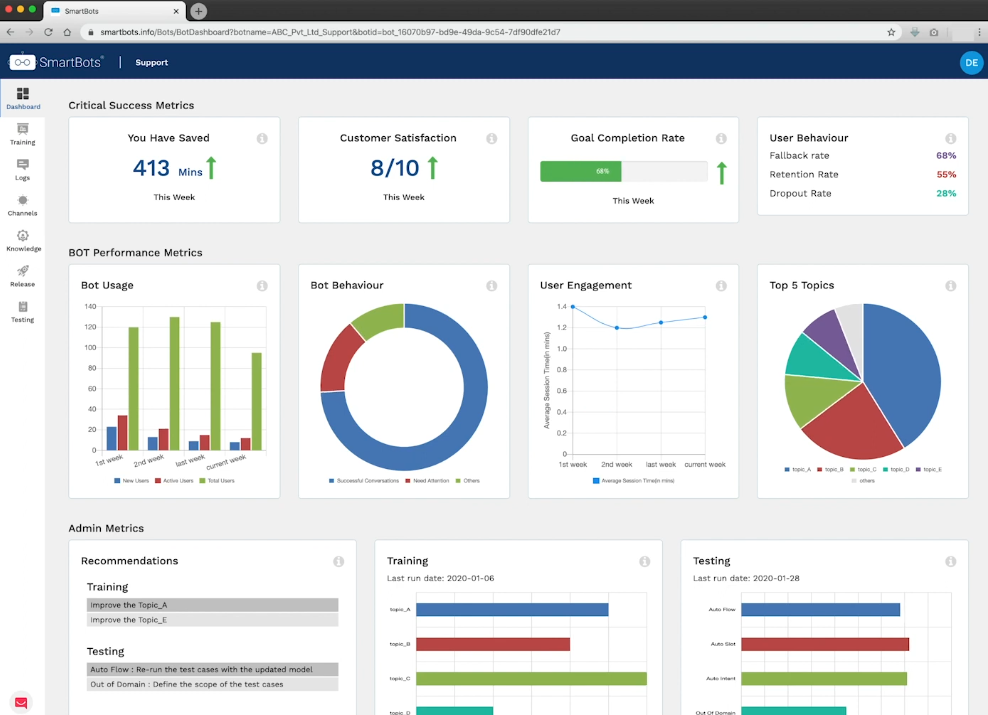Select Improve the Topic_E recommendation

[x=212, y=620]
